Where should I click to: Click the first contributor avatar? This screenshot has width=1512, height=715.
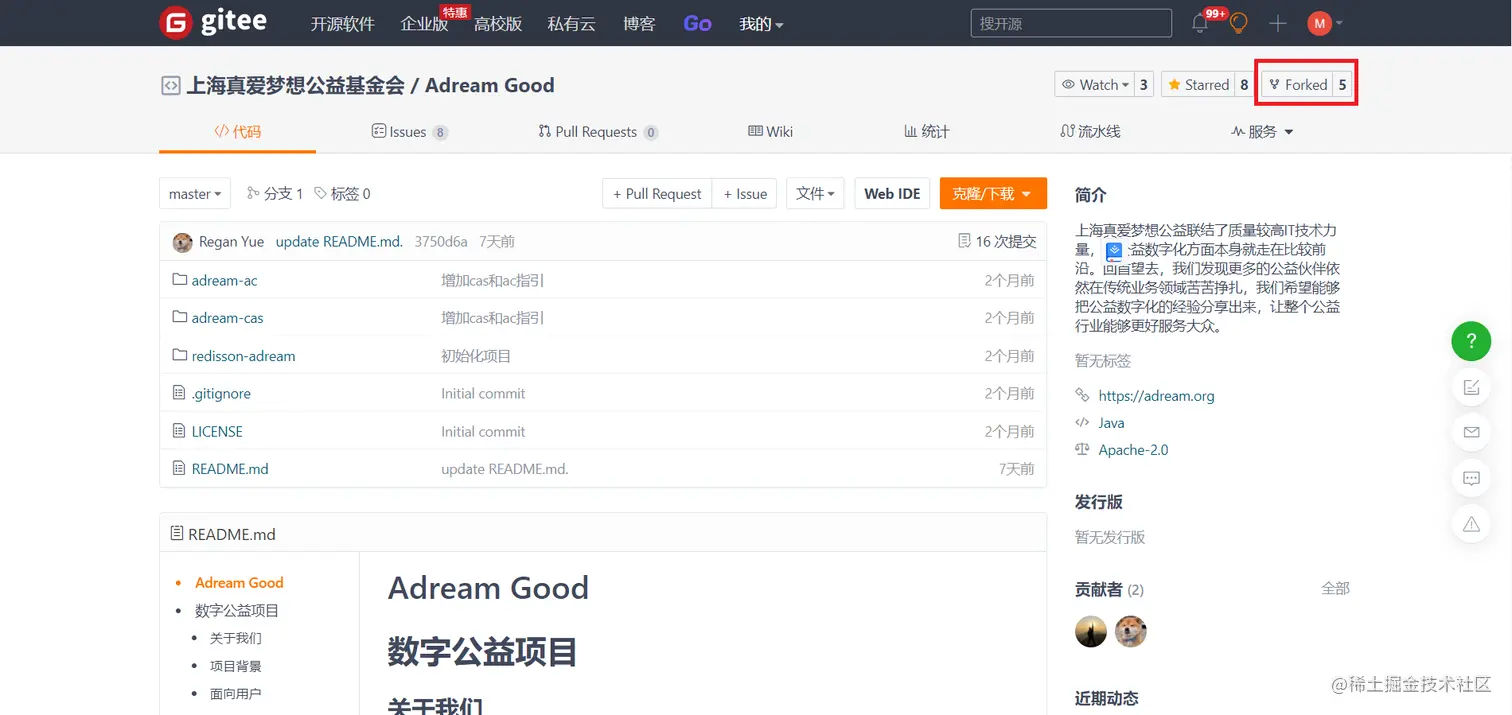(1091, 631)
